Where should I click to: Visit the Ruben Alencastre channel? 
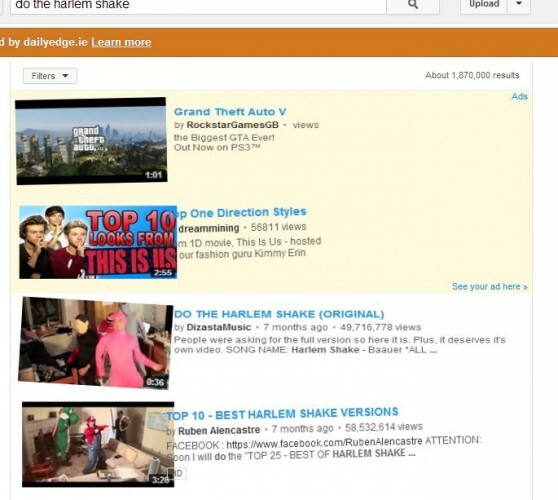coord(219,430)
